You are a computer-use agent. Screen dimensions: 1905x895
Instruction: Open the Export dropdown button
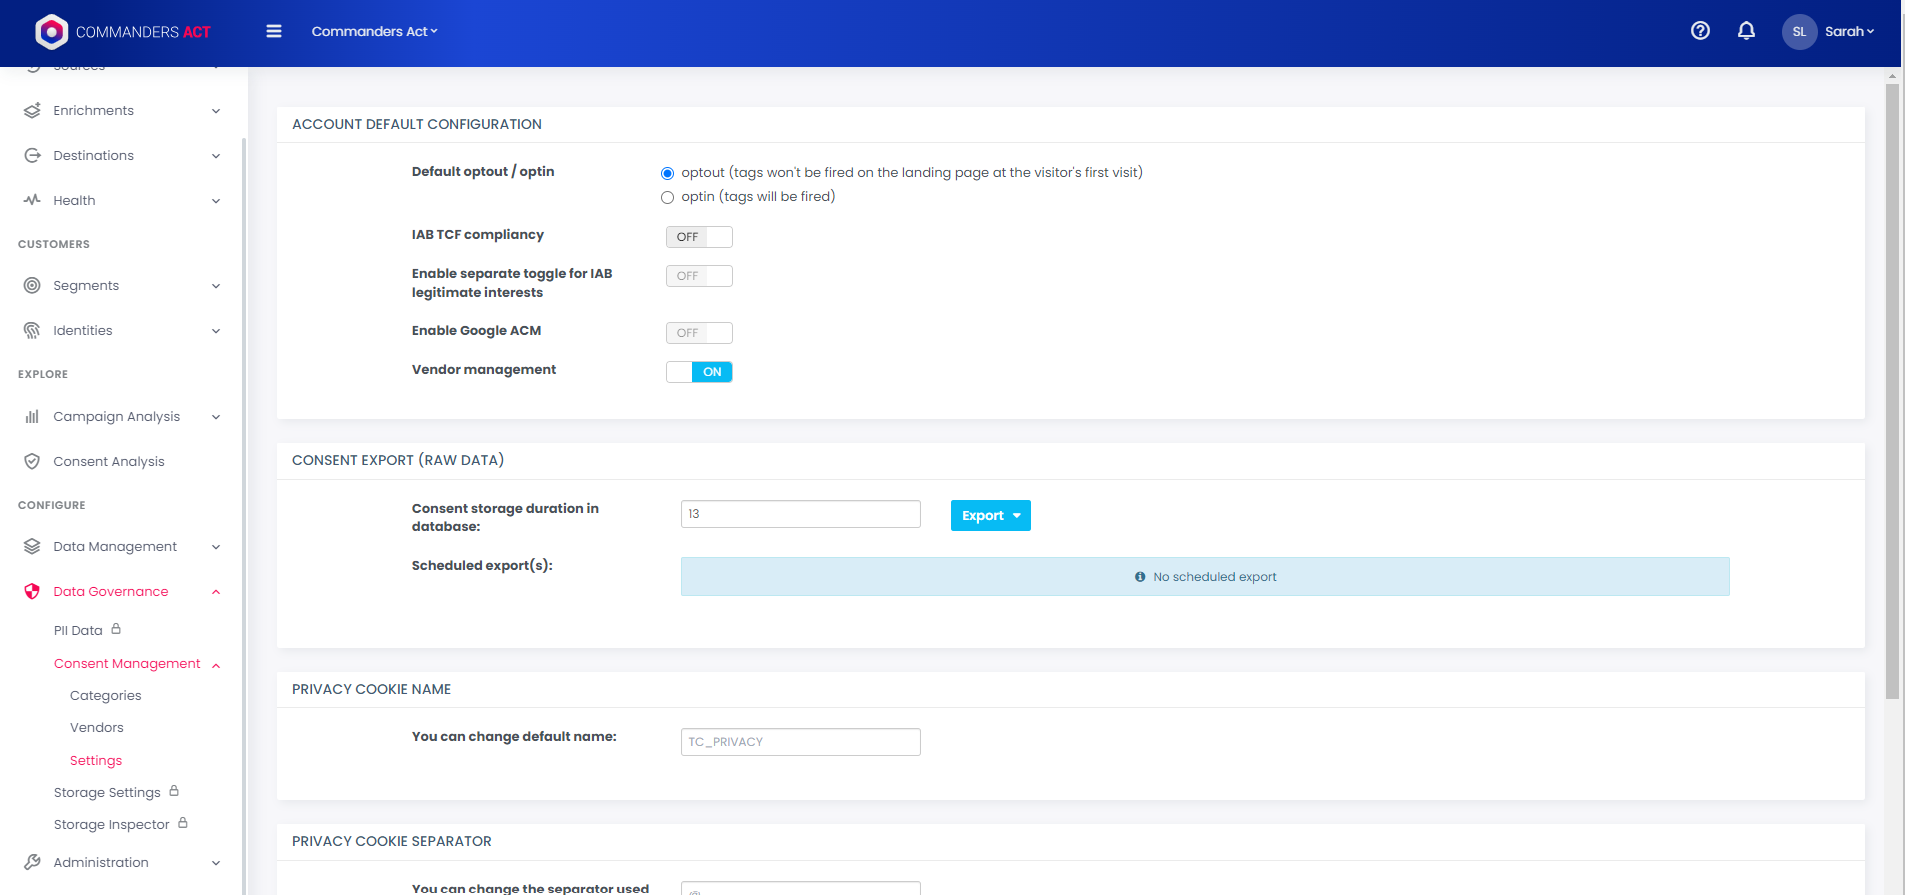pos(990,516)
